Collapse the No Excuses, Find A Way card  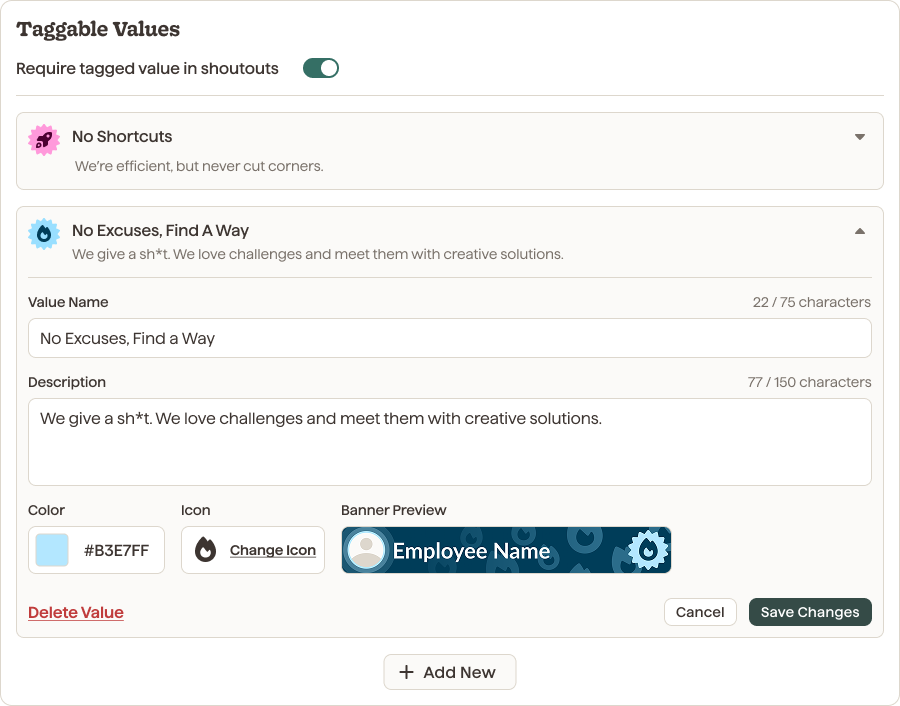click(860, 231)
